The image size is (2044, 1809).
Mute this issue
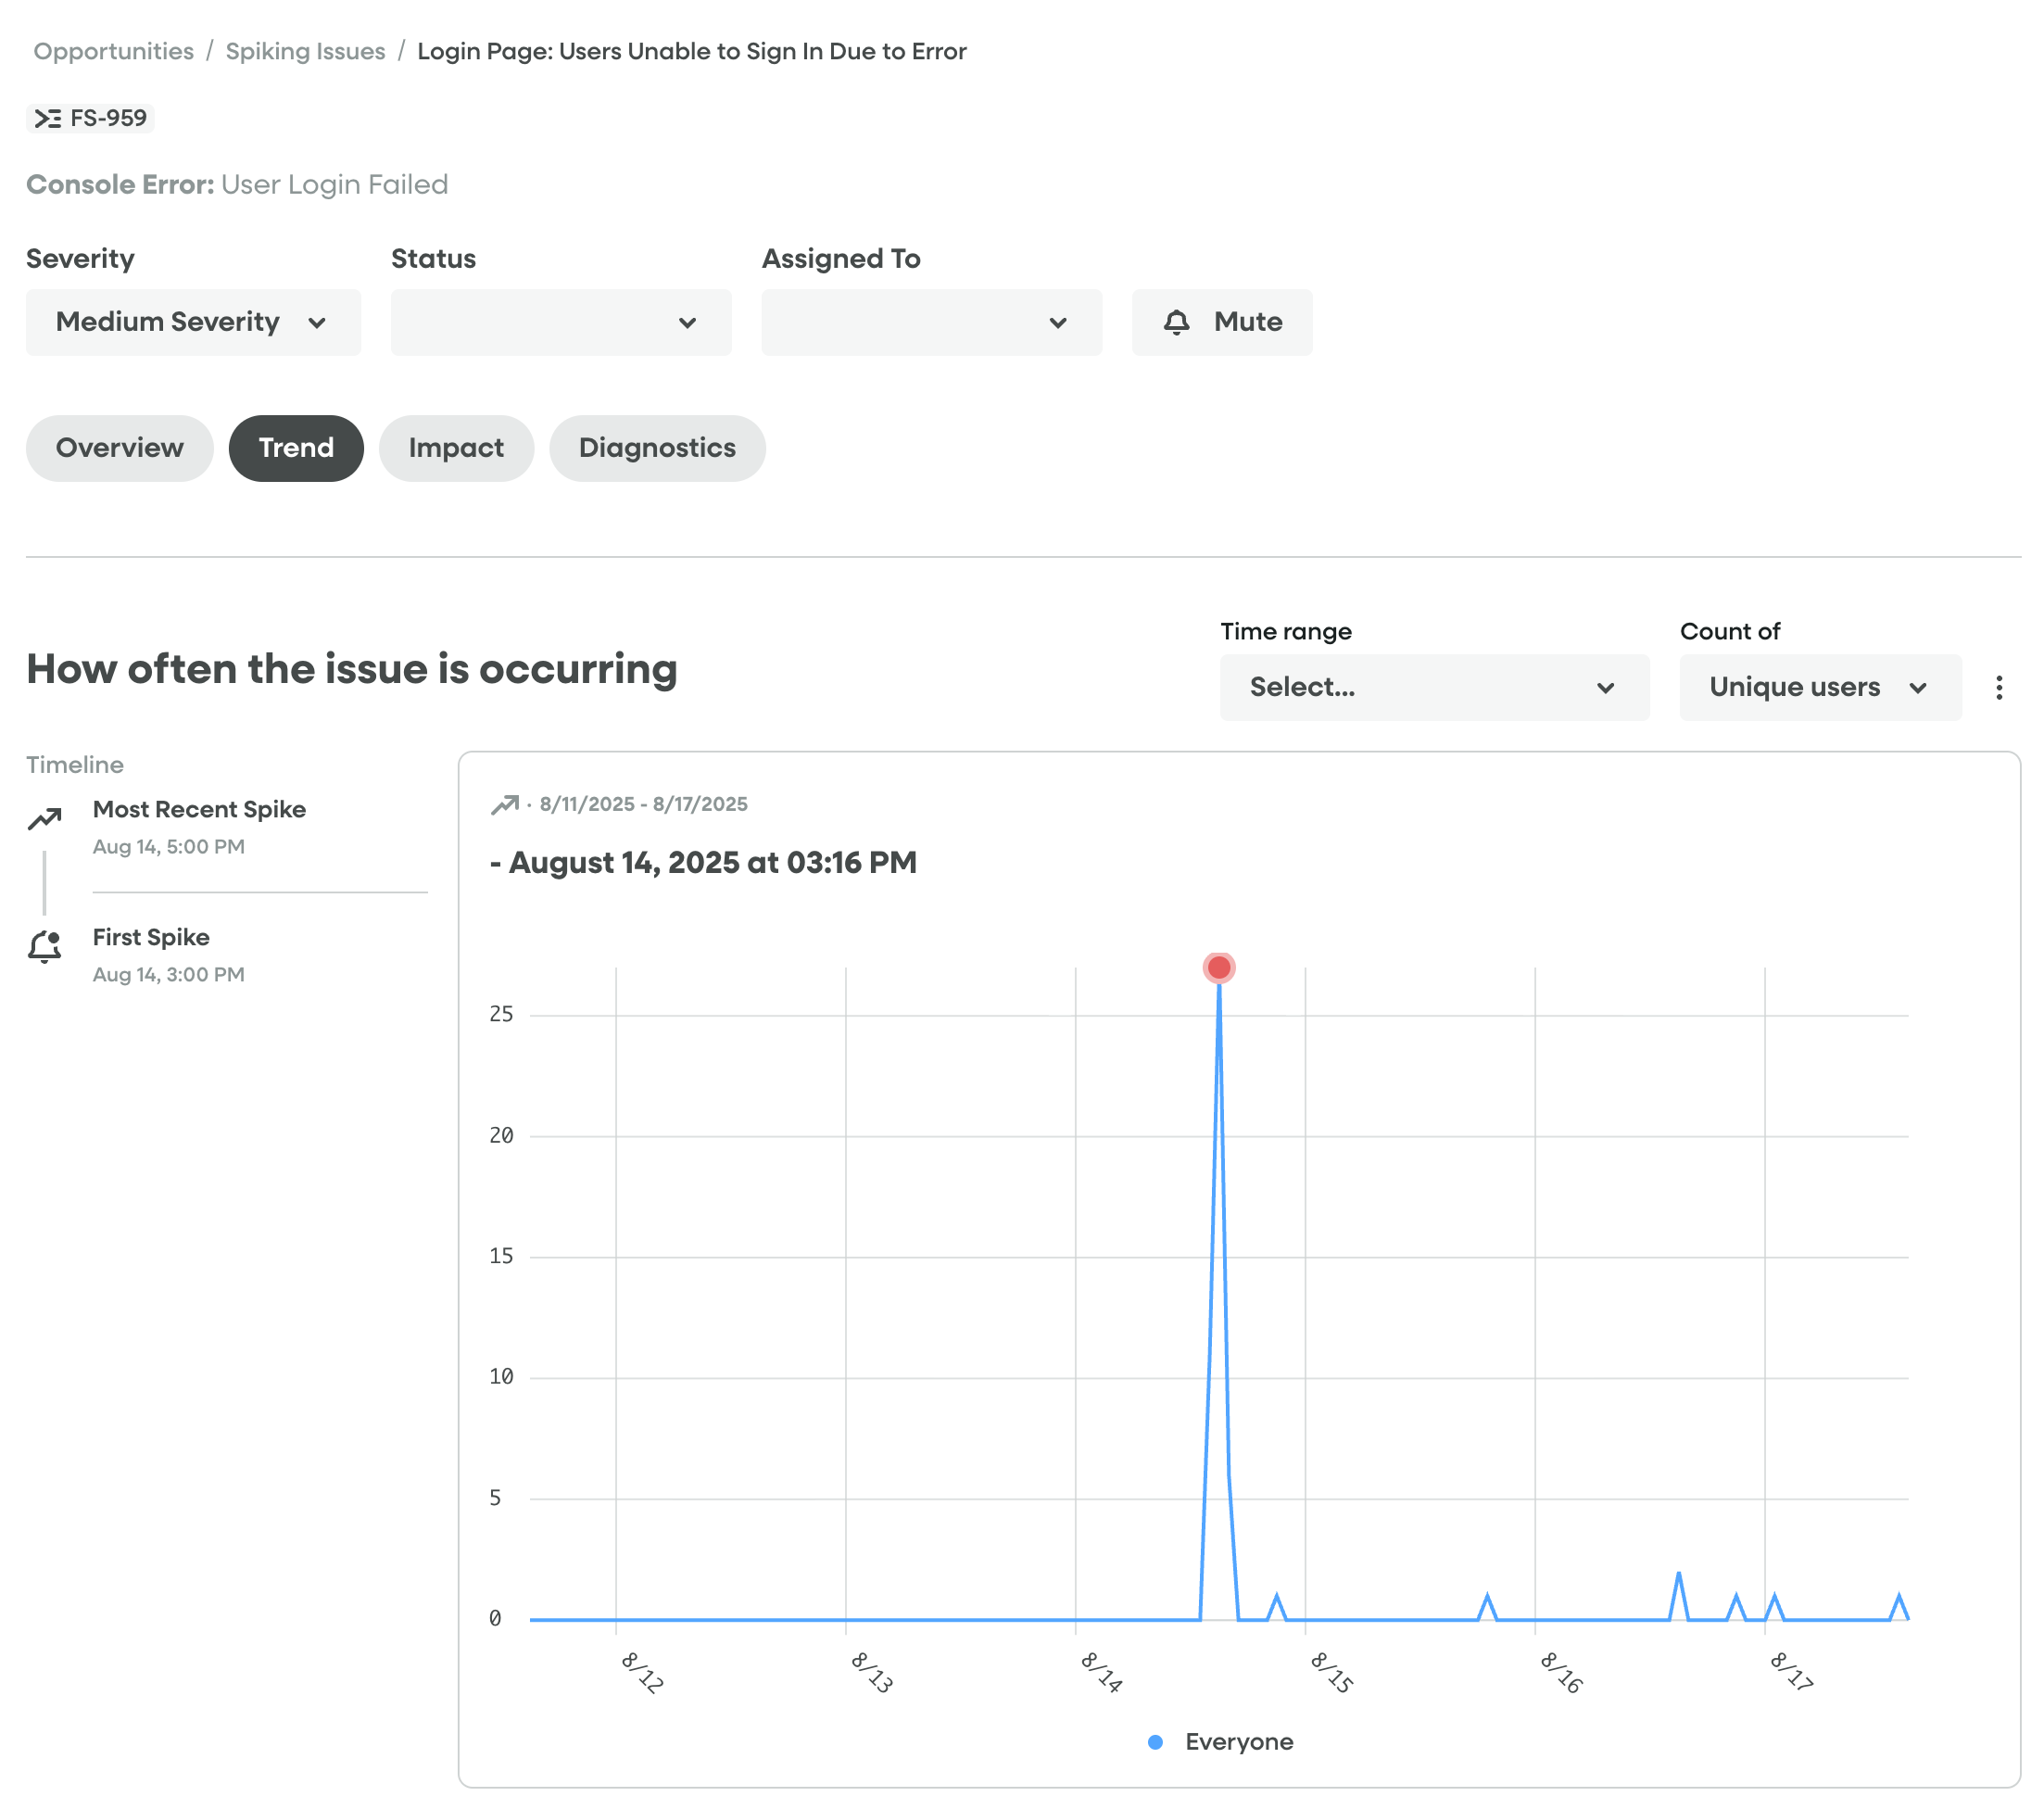[1222, 322]
